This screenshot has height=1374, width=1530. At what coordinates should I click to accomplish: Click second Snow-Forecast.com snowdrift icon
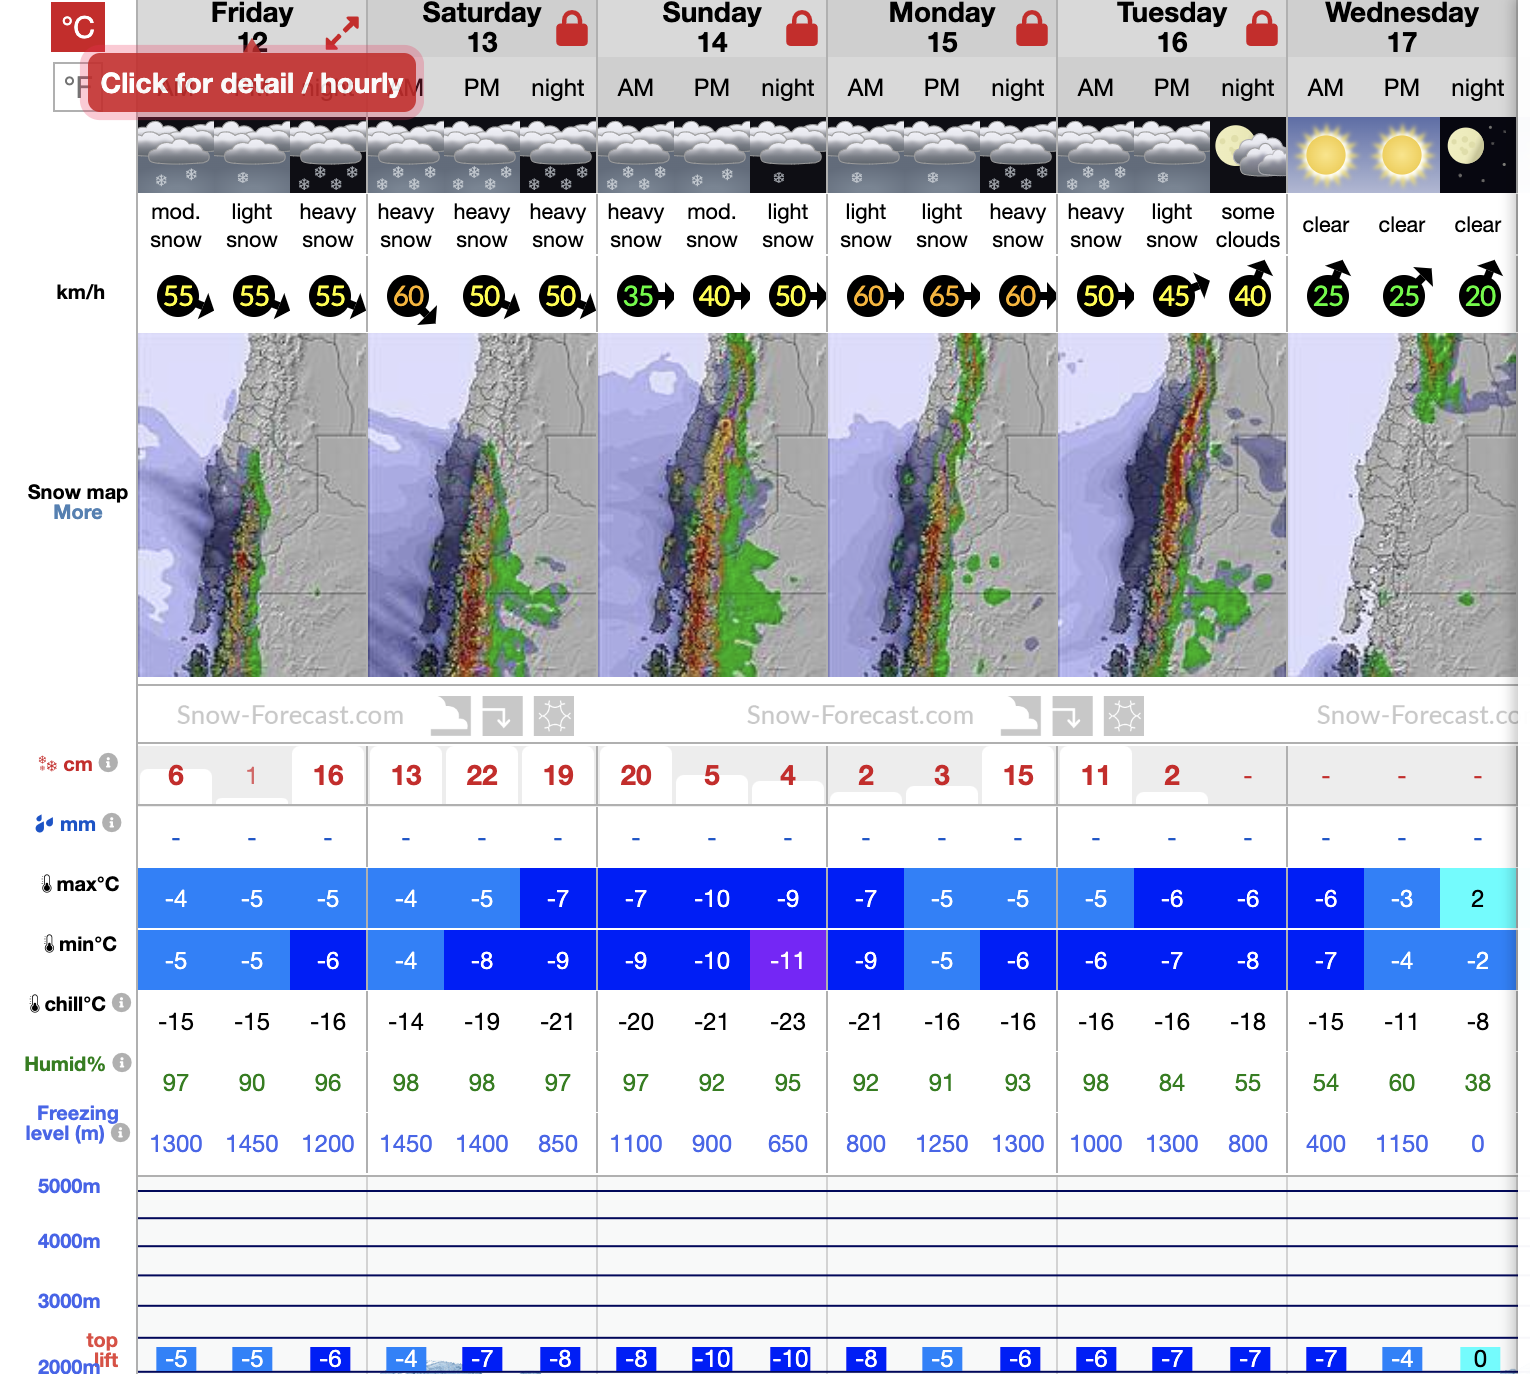1021,716
